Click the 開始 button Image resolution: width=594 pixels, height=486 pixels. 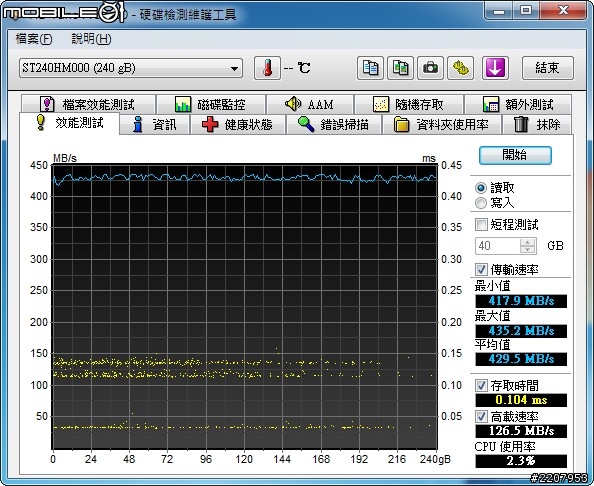coord(515,155)
